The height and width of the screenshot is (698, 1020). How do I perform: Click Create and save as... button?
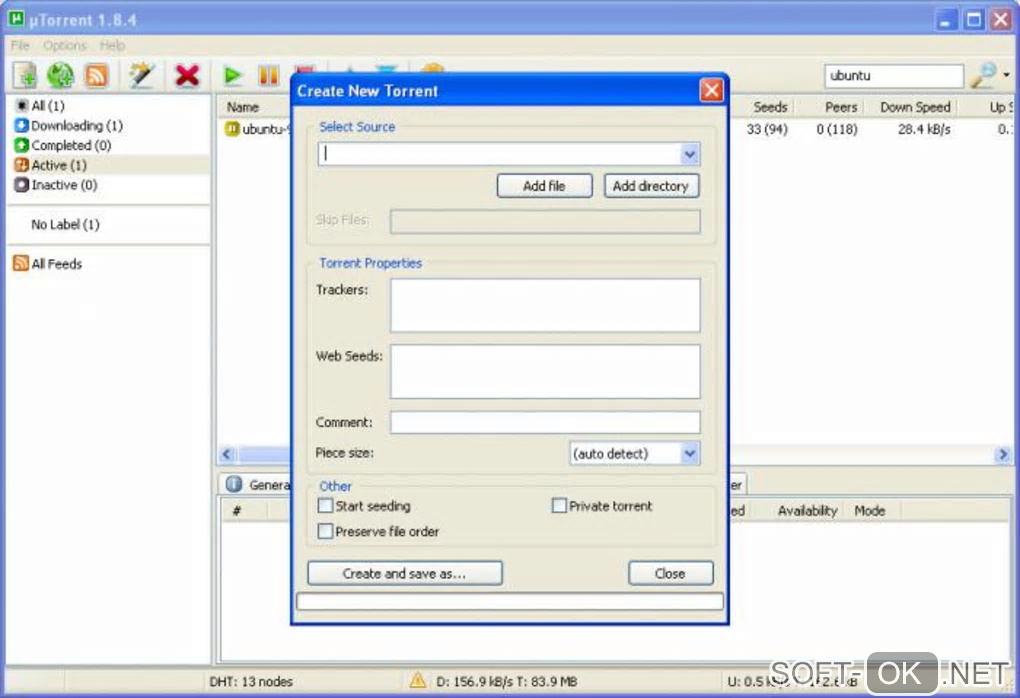pyautogui.click(x=405, y=573)
